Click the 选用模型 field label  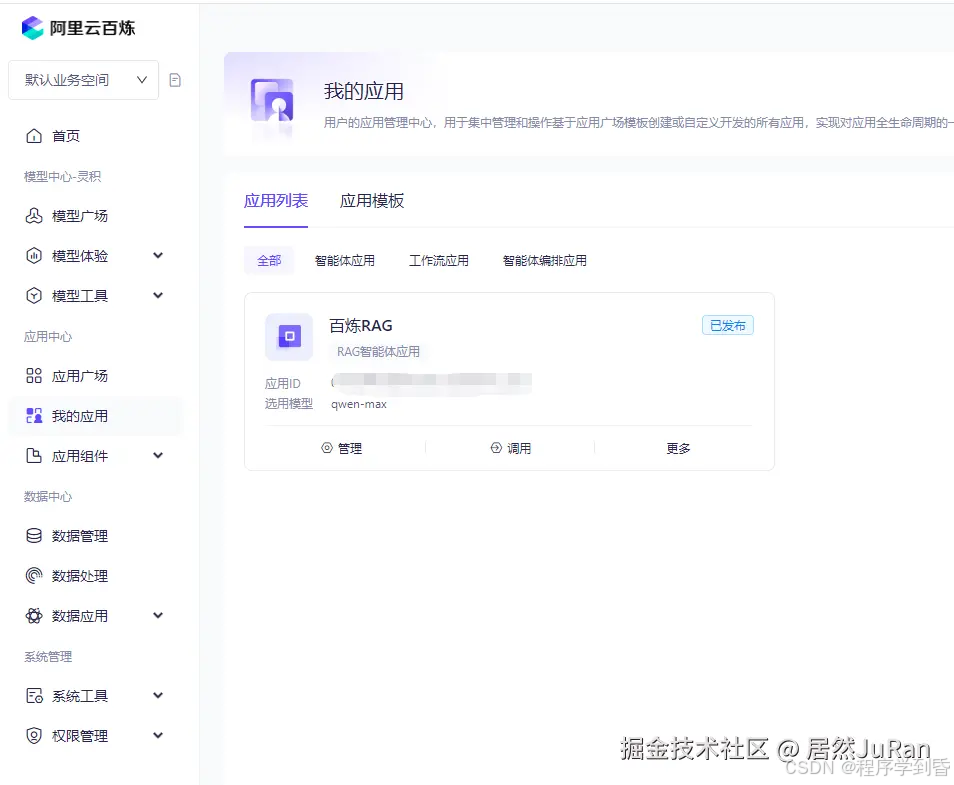pyautogui.click(x=289, y=403)
